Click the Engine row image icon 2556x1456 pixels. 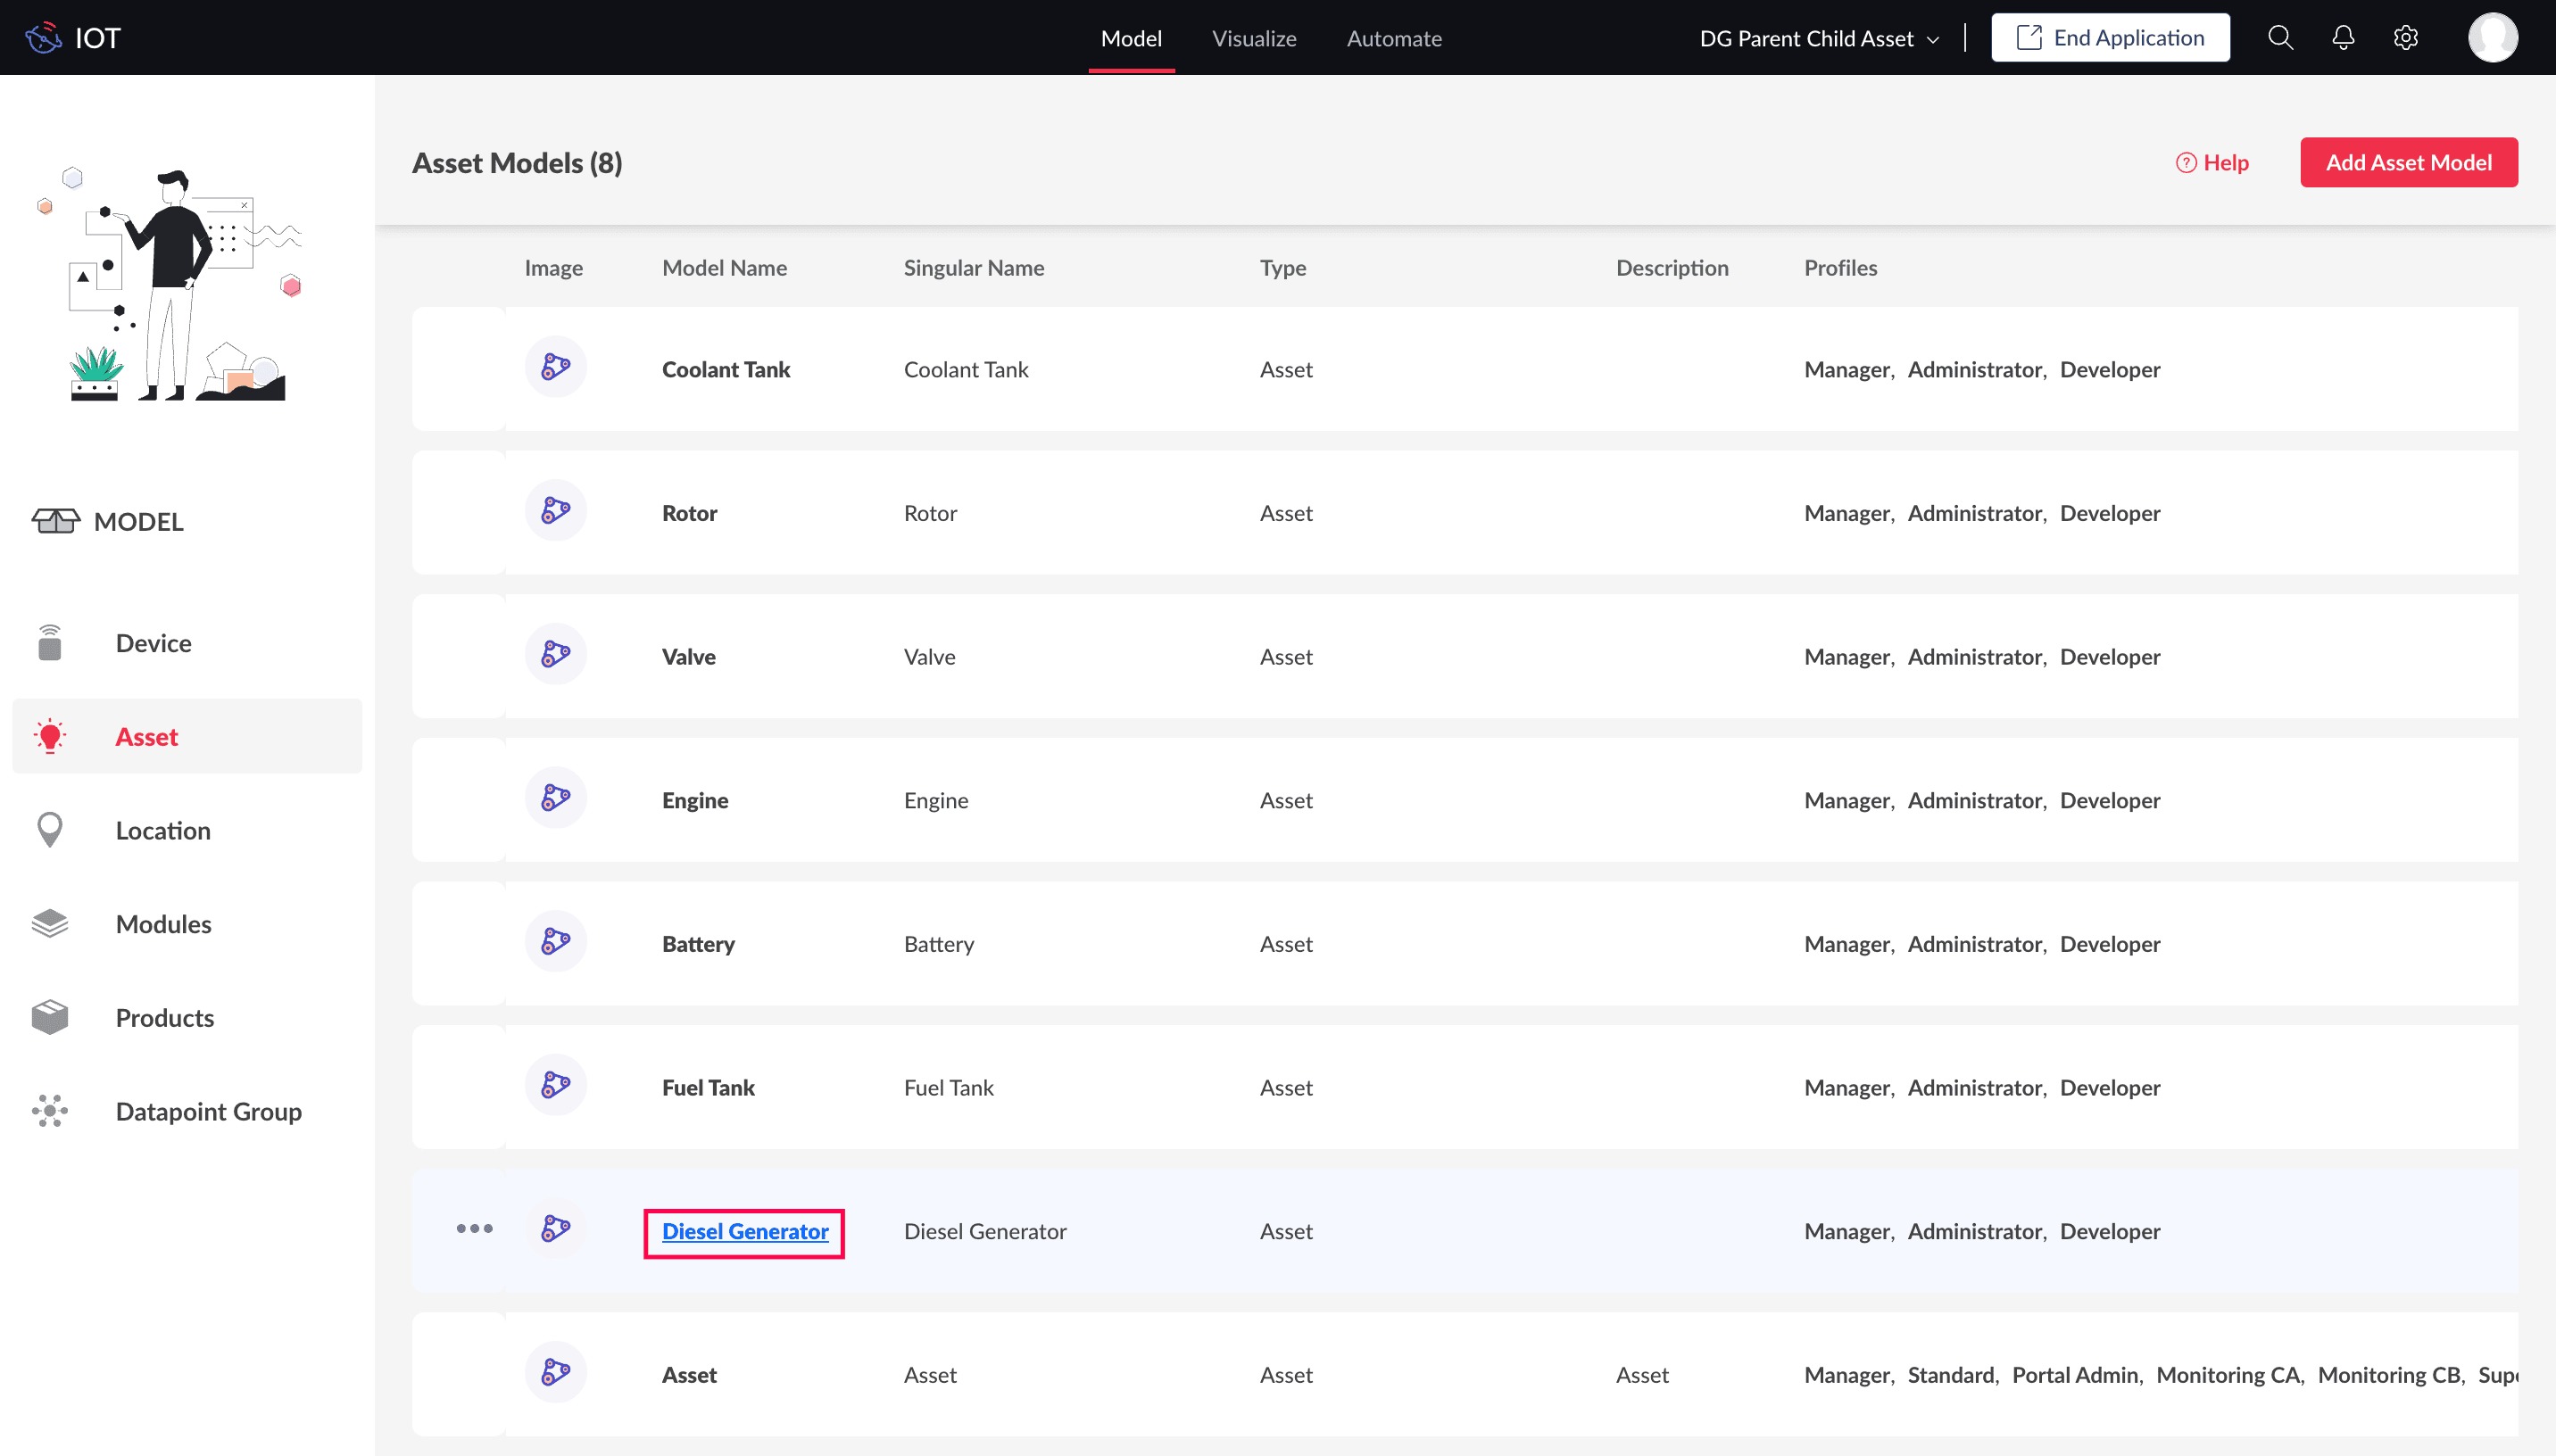click(x=556, y=798)
